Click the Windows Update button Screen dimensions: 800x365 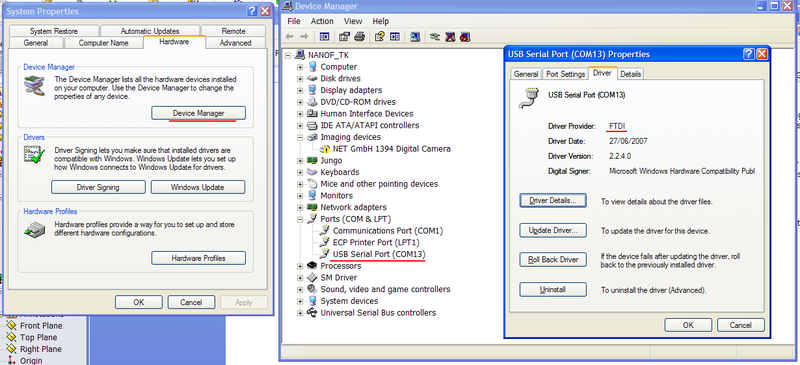tap(198, 187)
